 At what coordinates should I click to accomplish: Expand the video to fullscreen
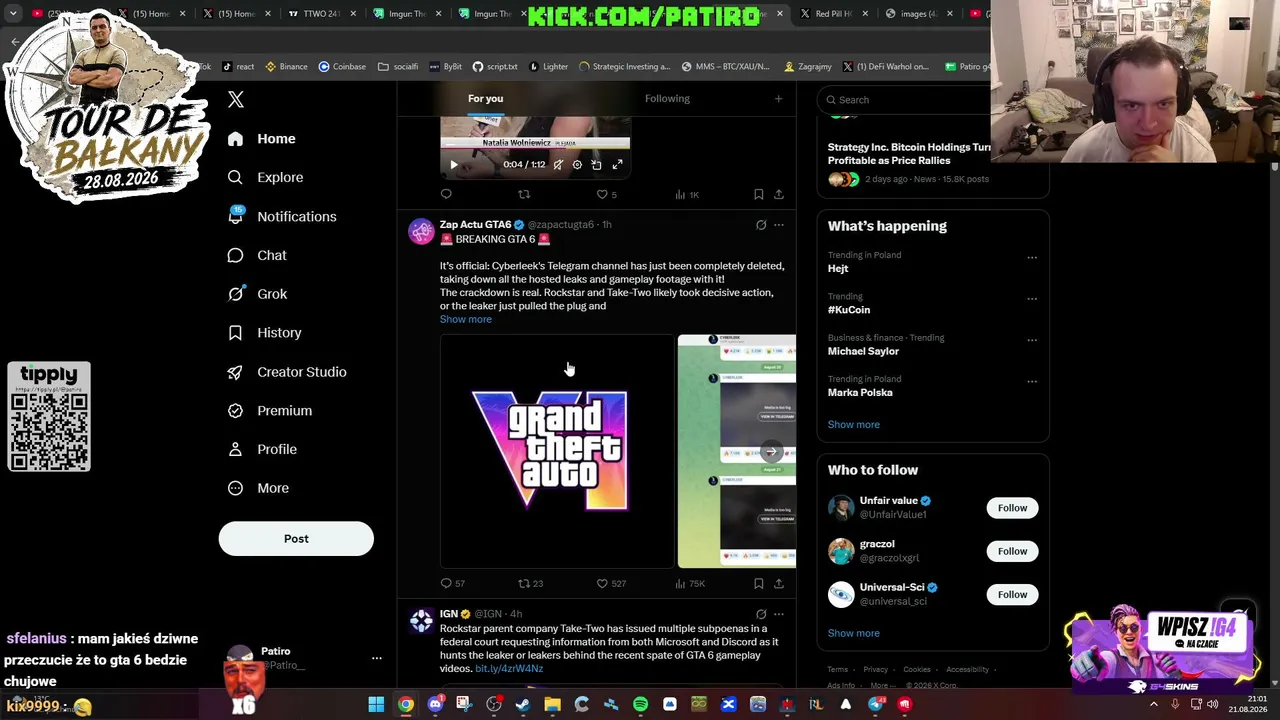(617, 165)
